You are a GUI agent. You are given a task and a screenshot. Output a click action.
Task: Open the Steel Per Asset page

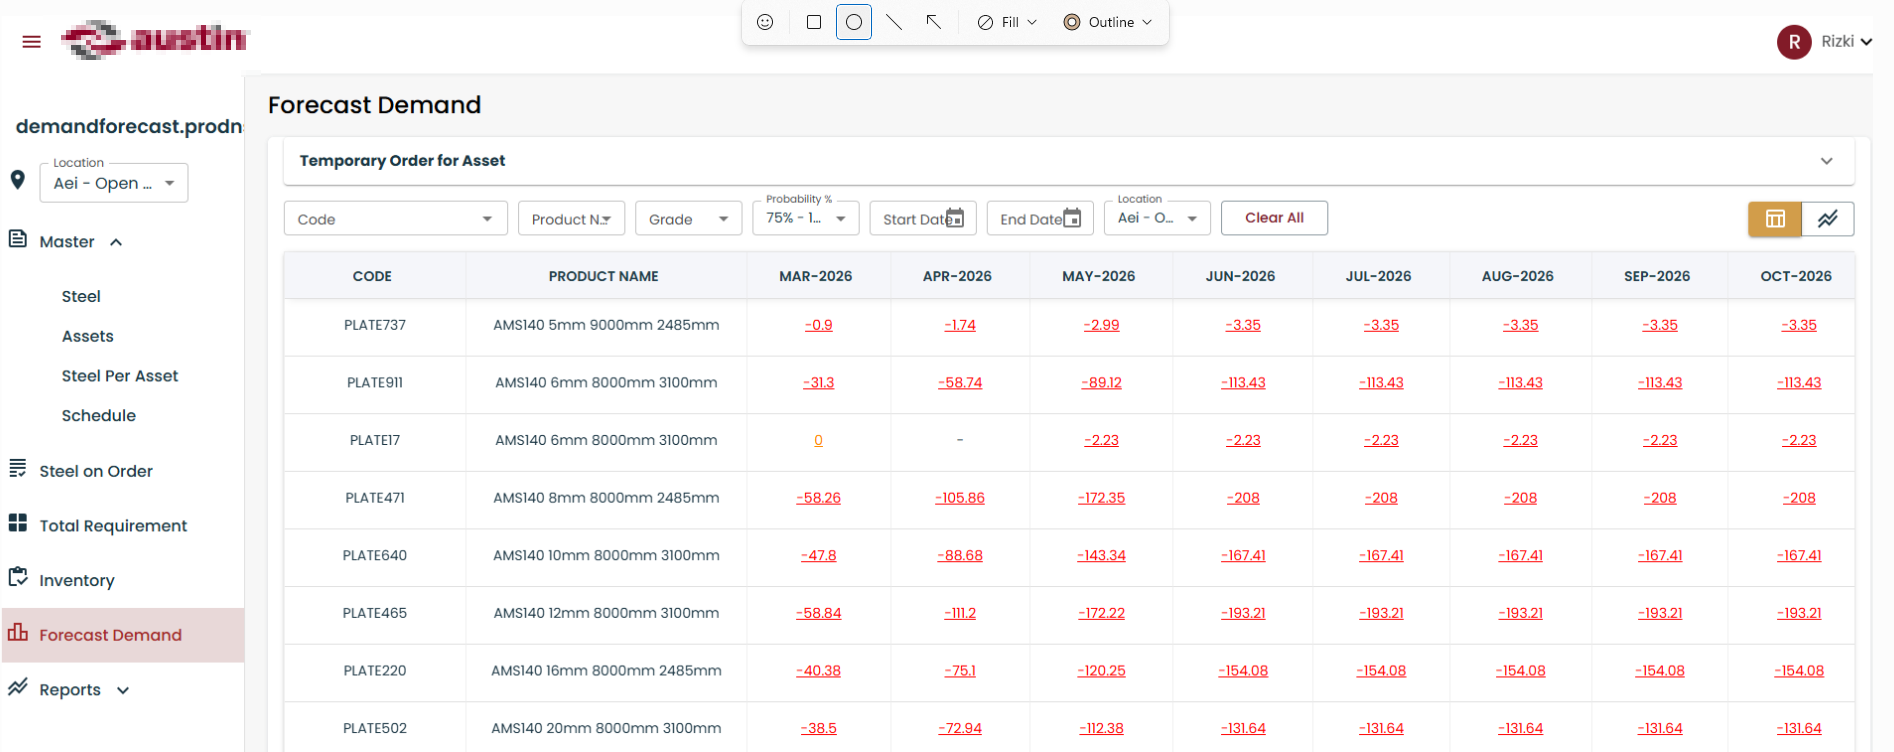[x=120, y=376]
